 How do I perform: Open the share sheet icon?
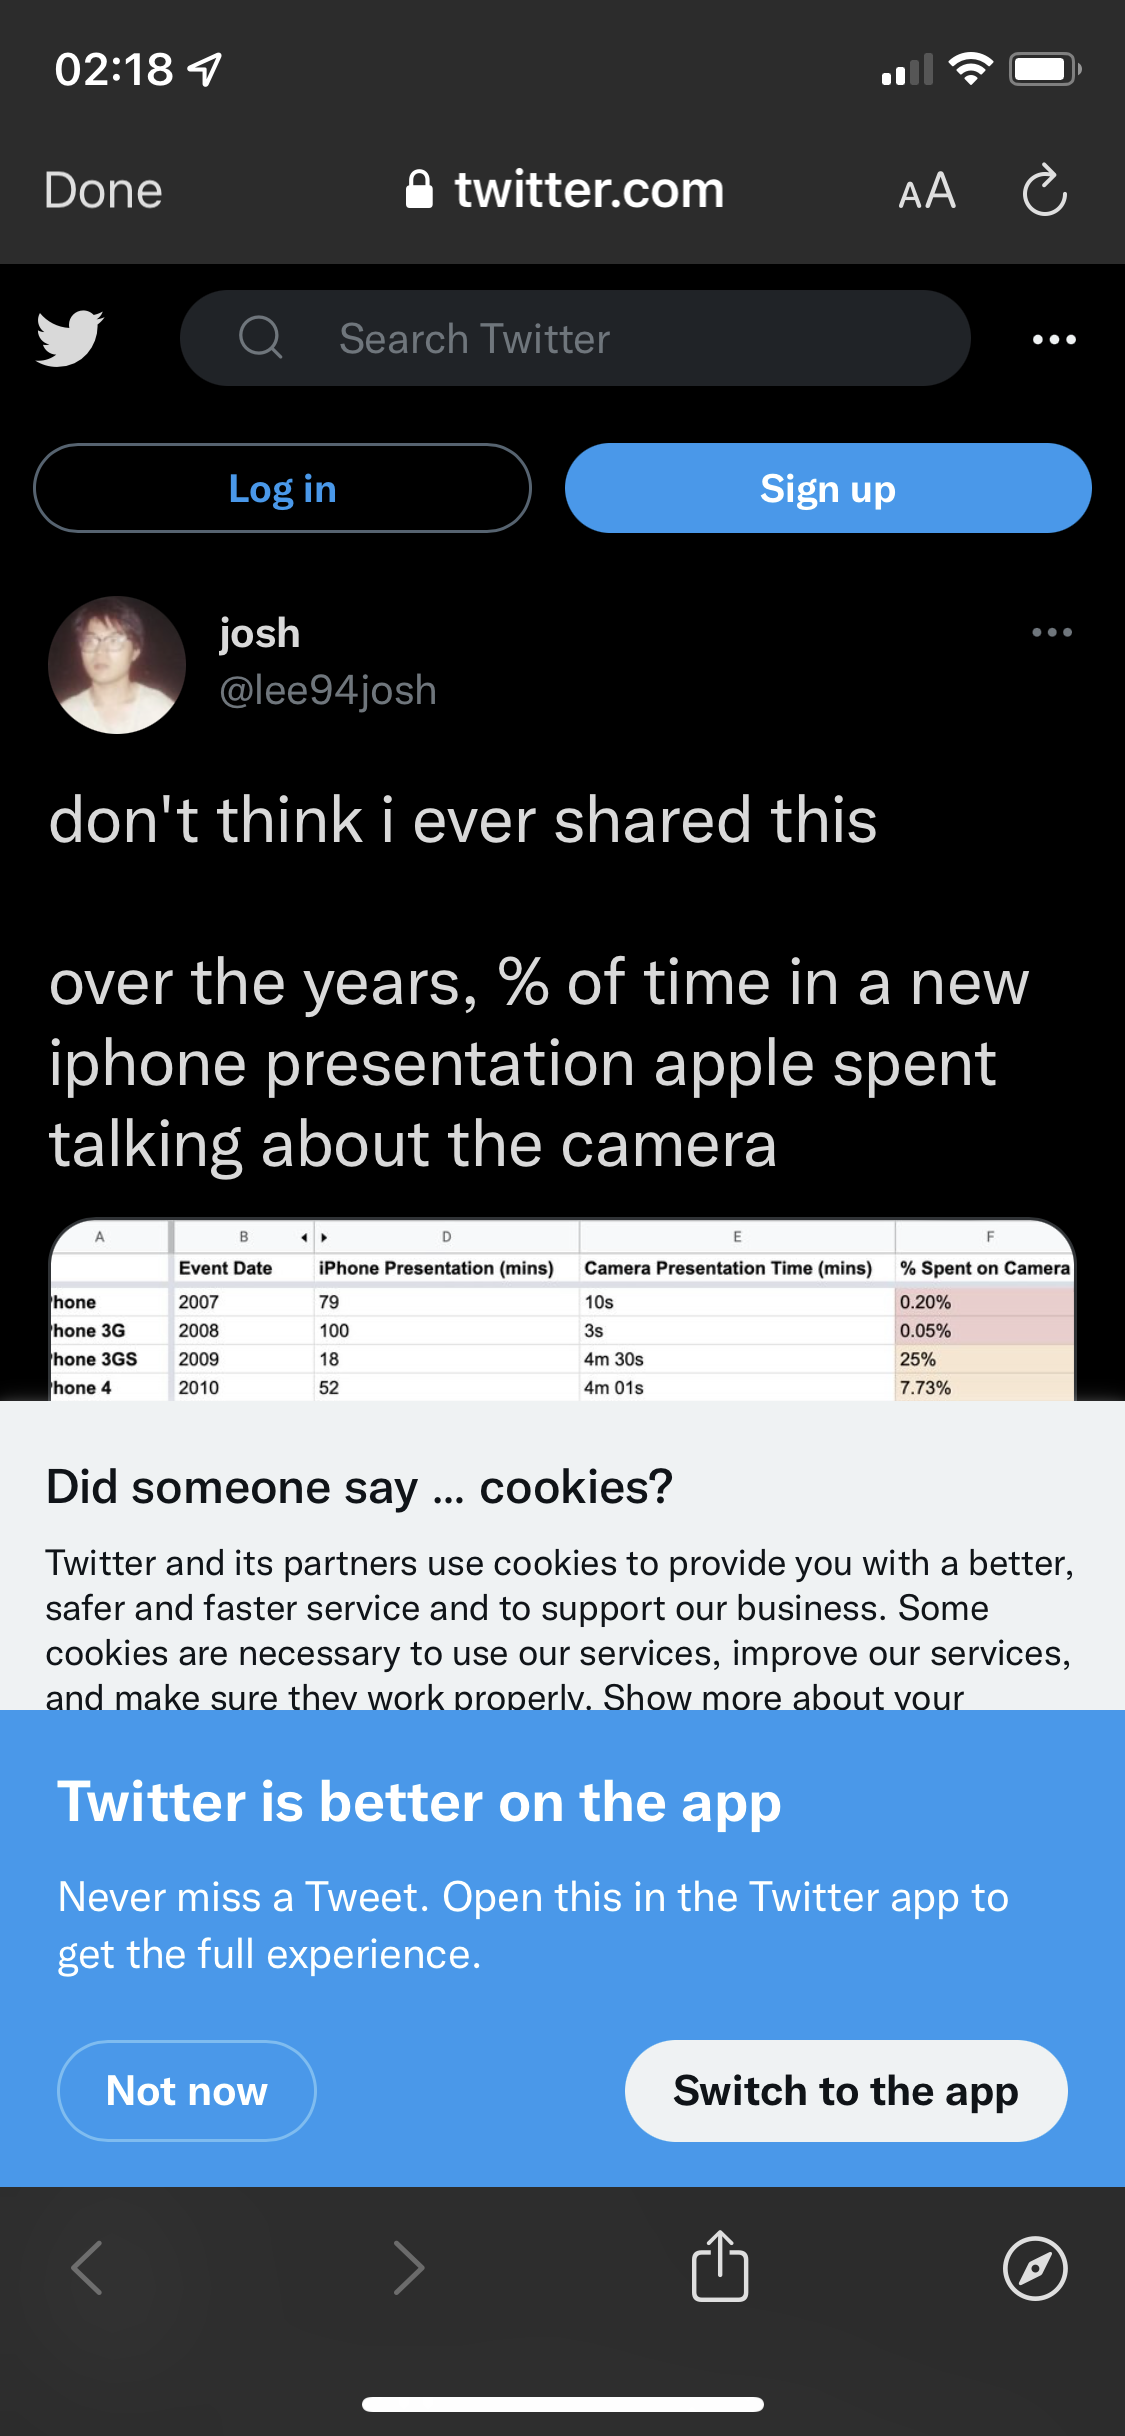point(720,2267)
